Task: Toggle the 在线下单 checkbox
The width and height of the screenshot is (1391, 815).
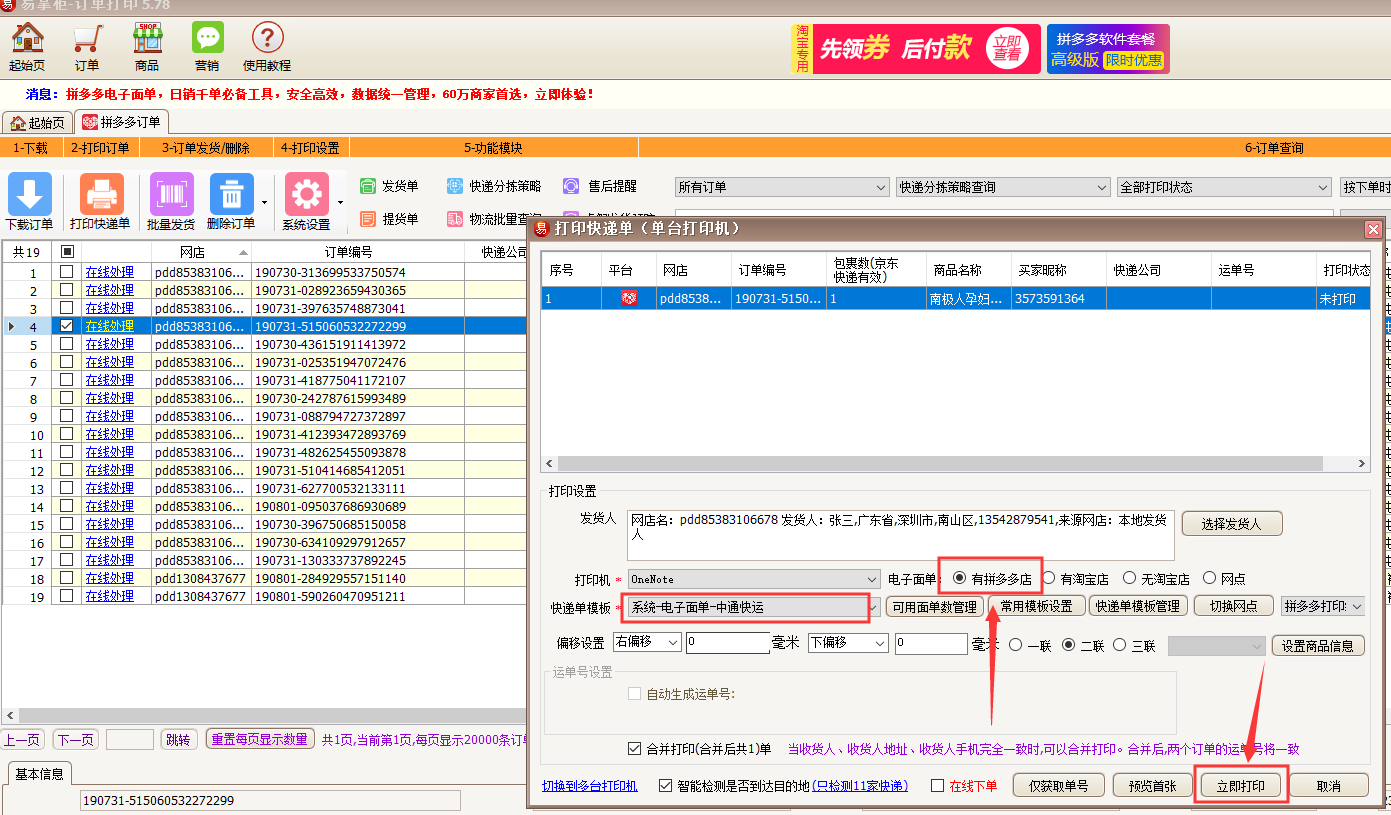Action: (937, 786)
